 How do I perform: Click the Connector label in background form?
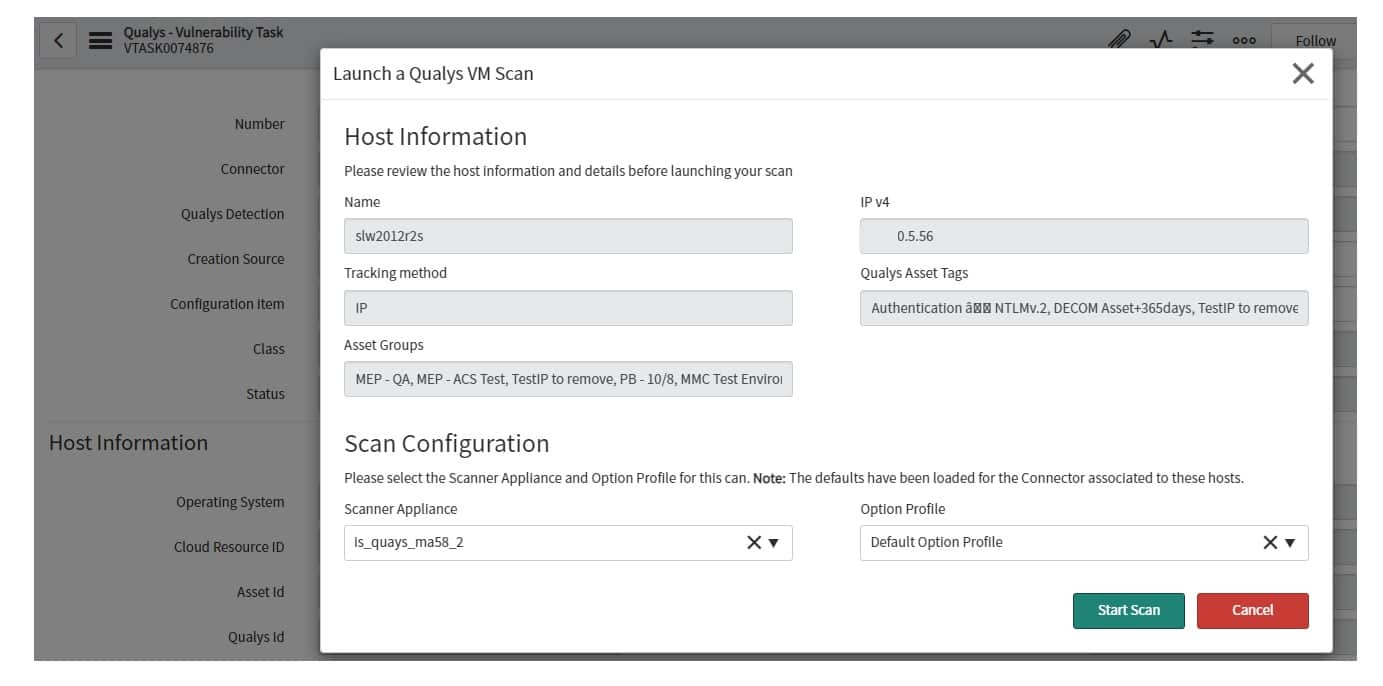pos(253,169)
